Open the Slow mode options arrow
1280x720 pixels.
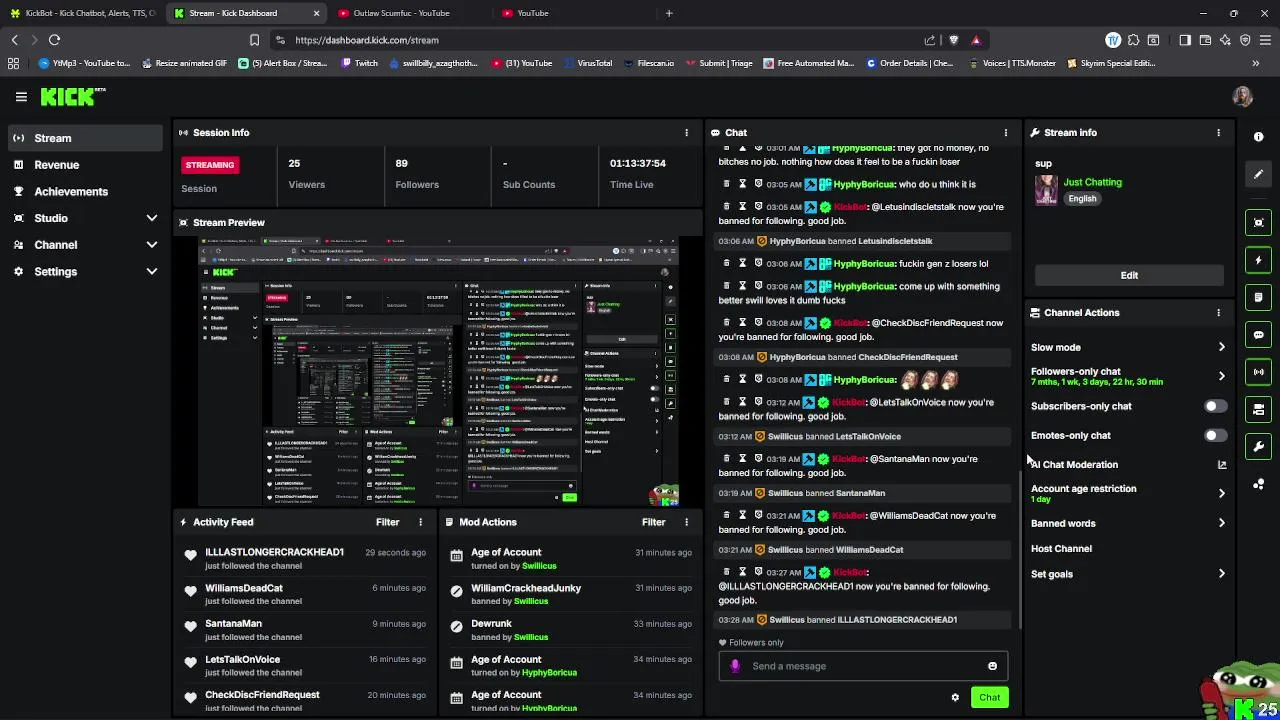[1221, 348]
